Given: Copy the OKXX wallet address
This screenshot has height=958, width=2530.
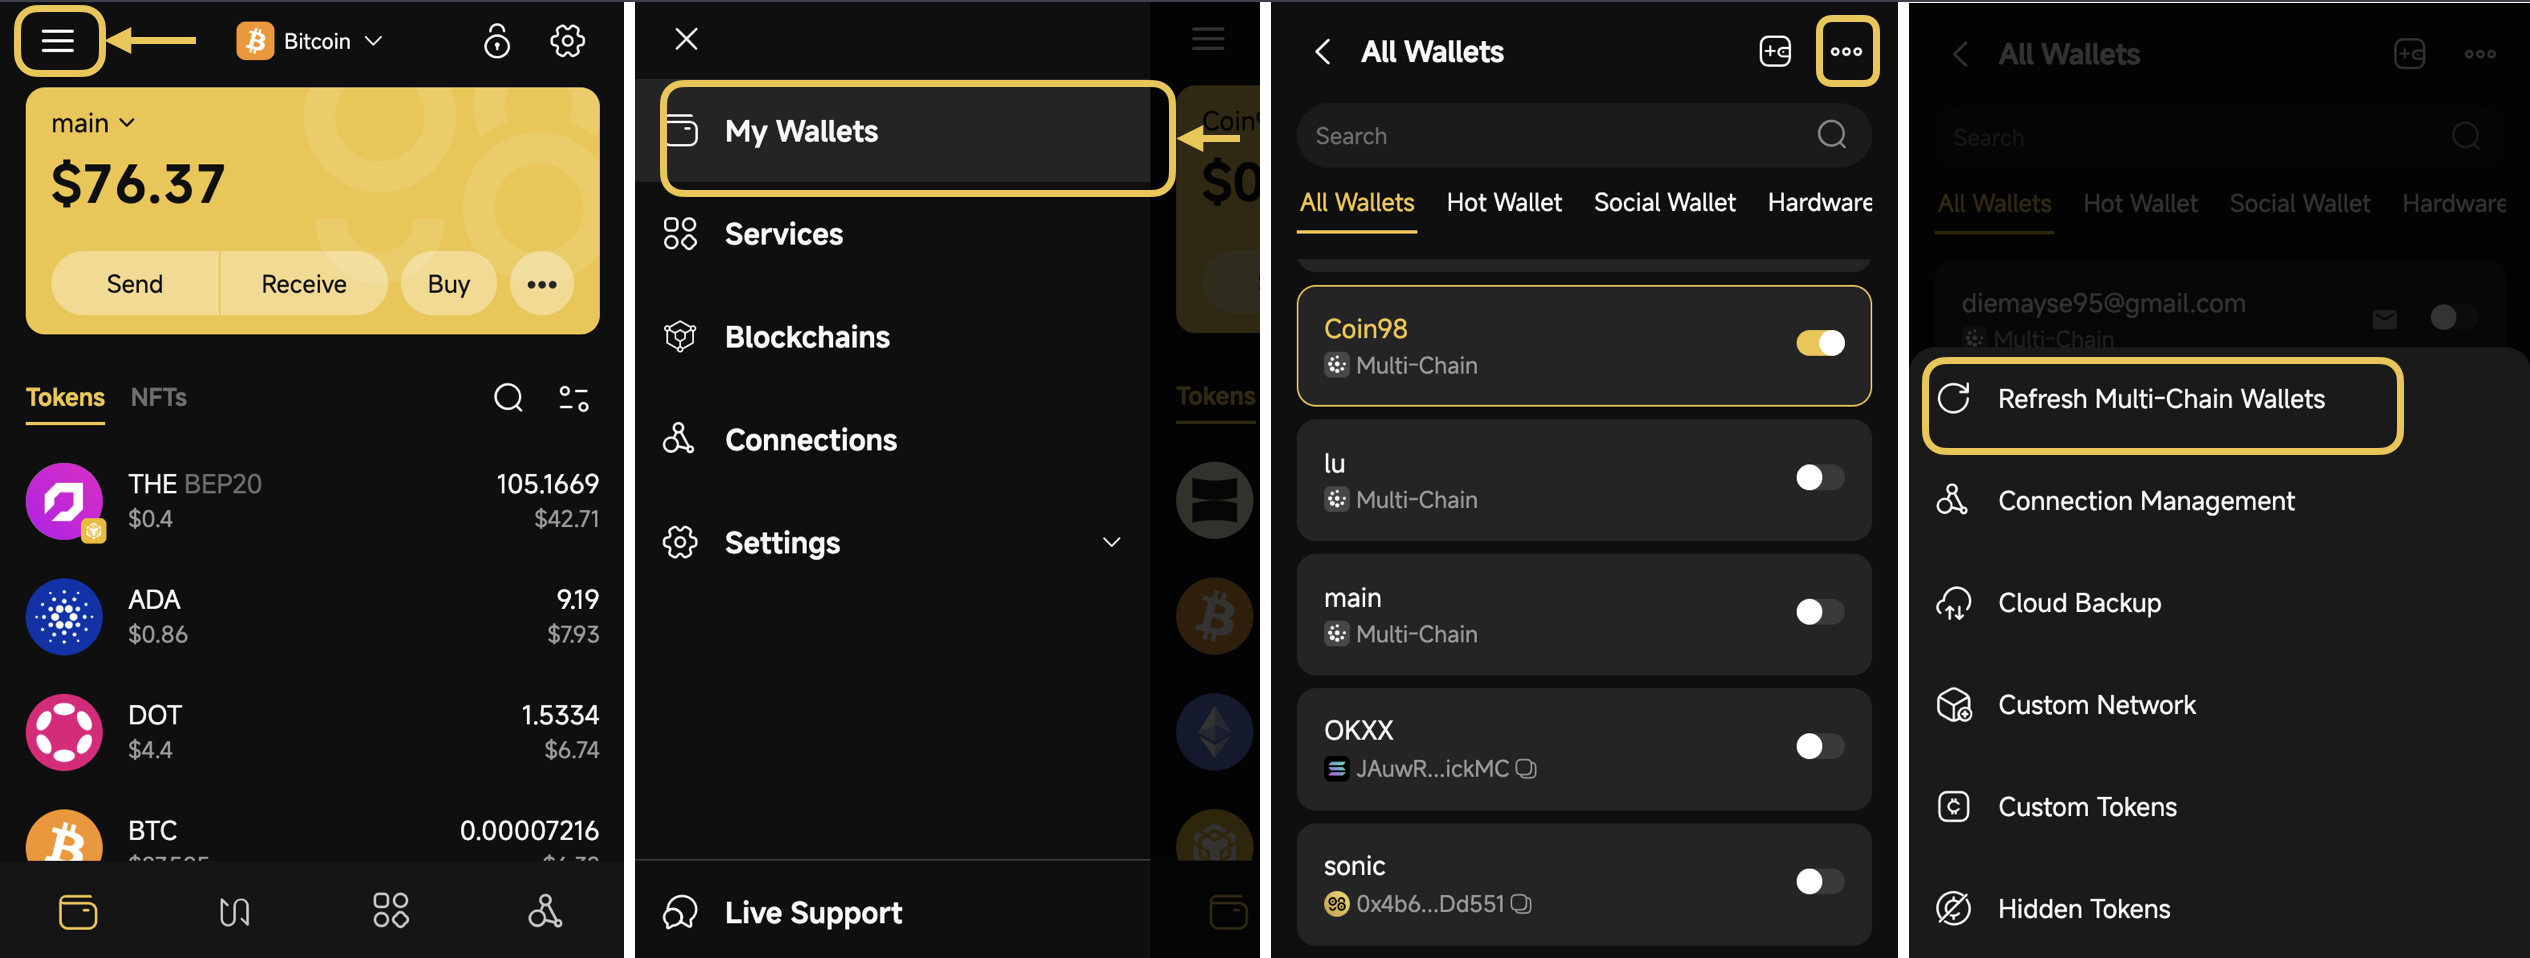Looking at the screenshot, I should pos(1526,769).
